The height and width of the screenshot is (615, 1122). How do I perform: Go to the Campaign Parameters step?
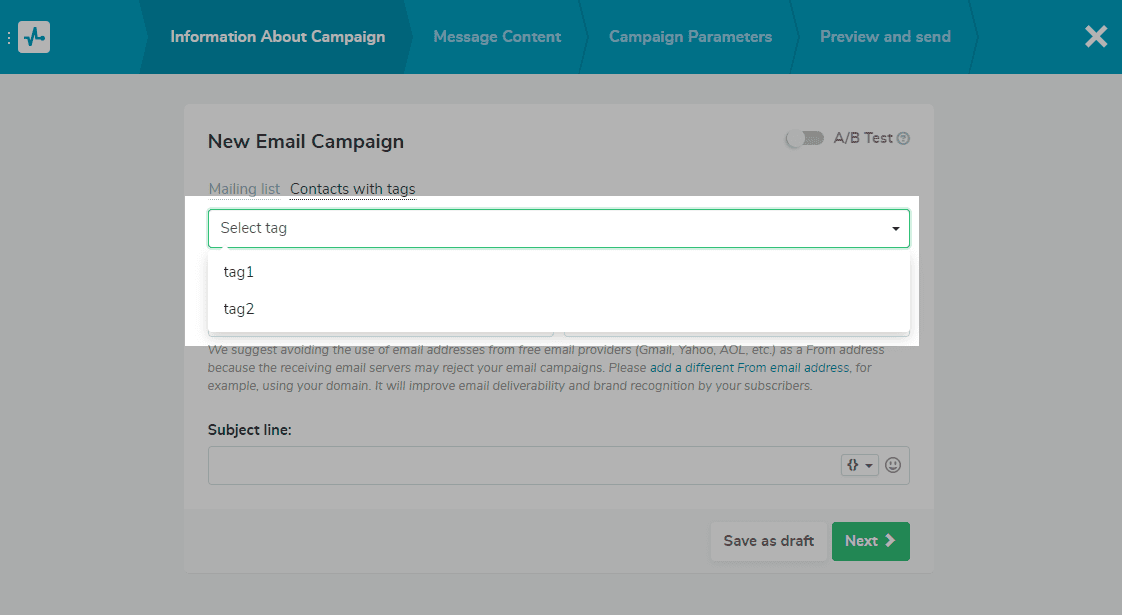[x=690, y=37]
